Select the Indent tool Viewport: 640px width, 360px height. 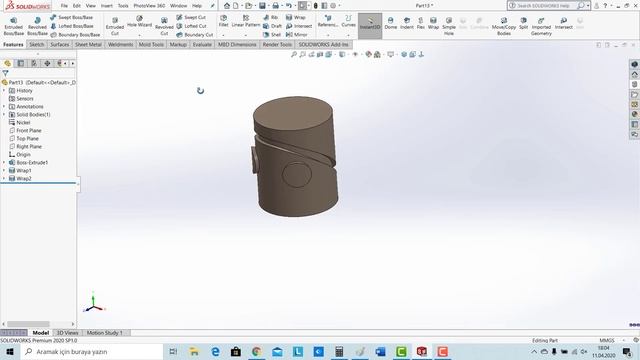tap(407, 23)
